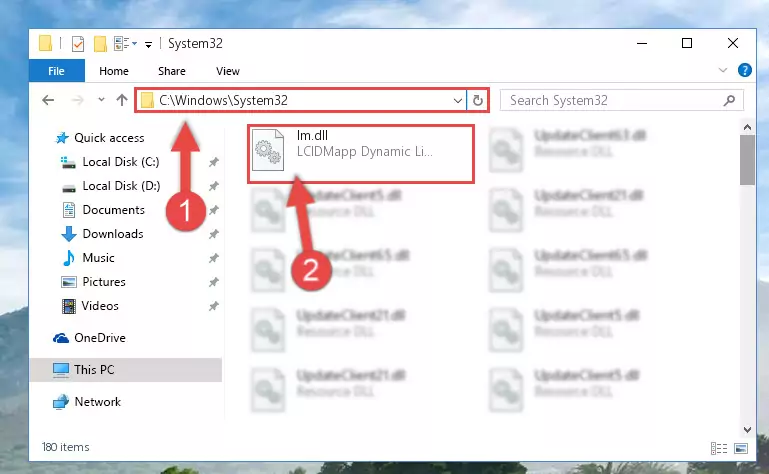Open the address bar history dropdown
The image size is (769, 474).
click(x=458, y=101)
